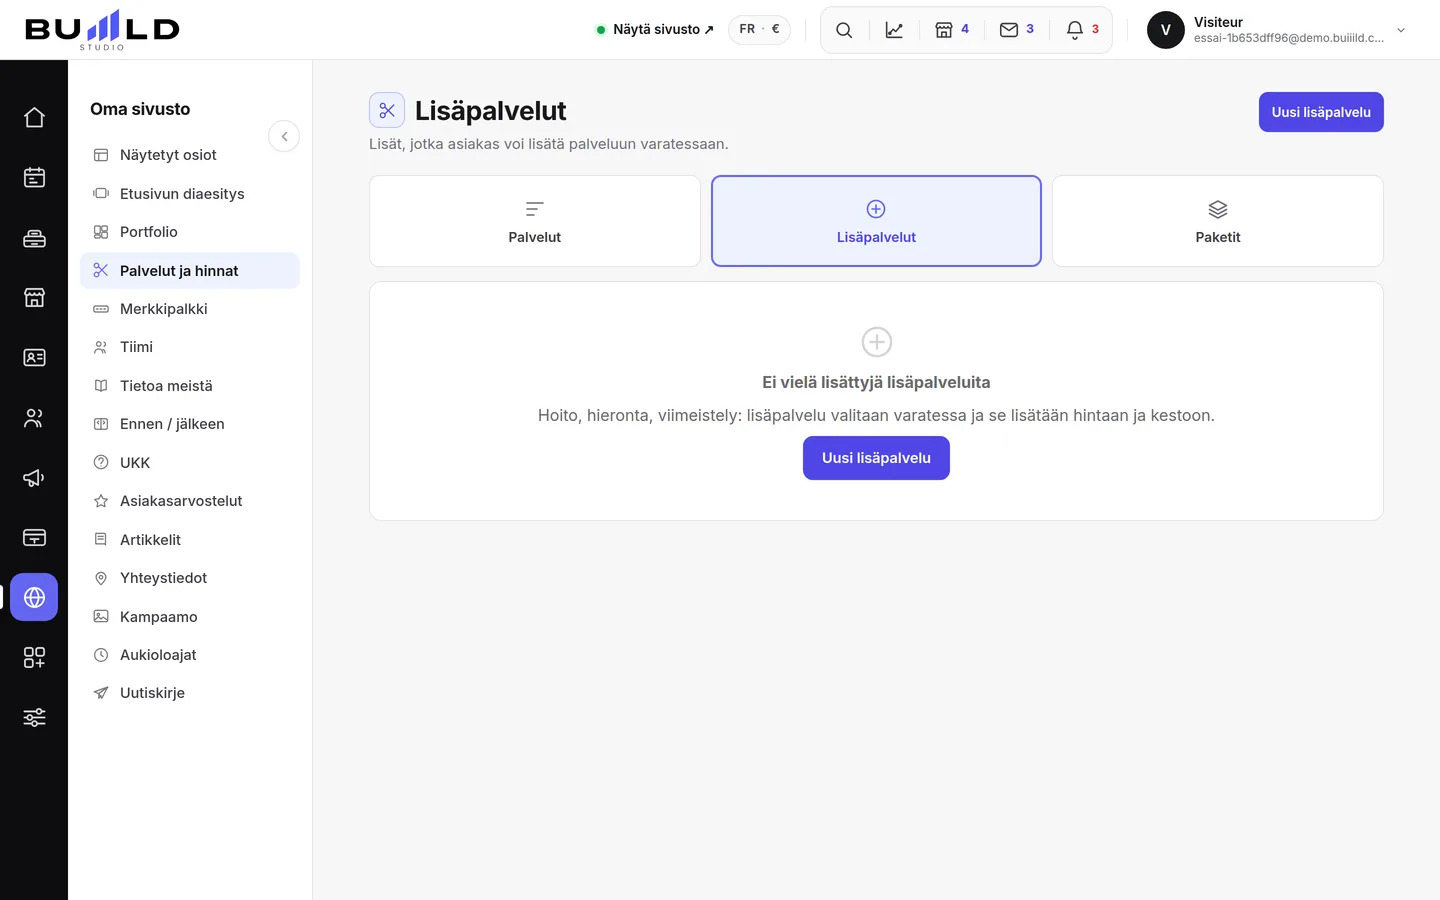
Task: Switch to the Paketit tab
Action: [x=1218, y=221]
